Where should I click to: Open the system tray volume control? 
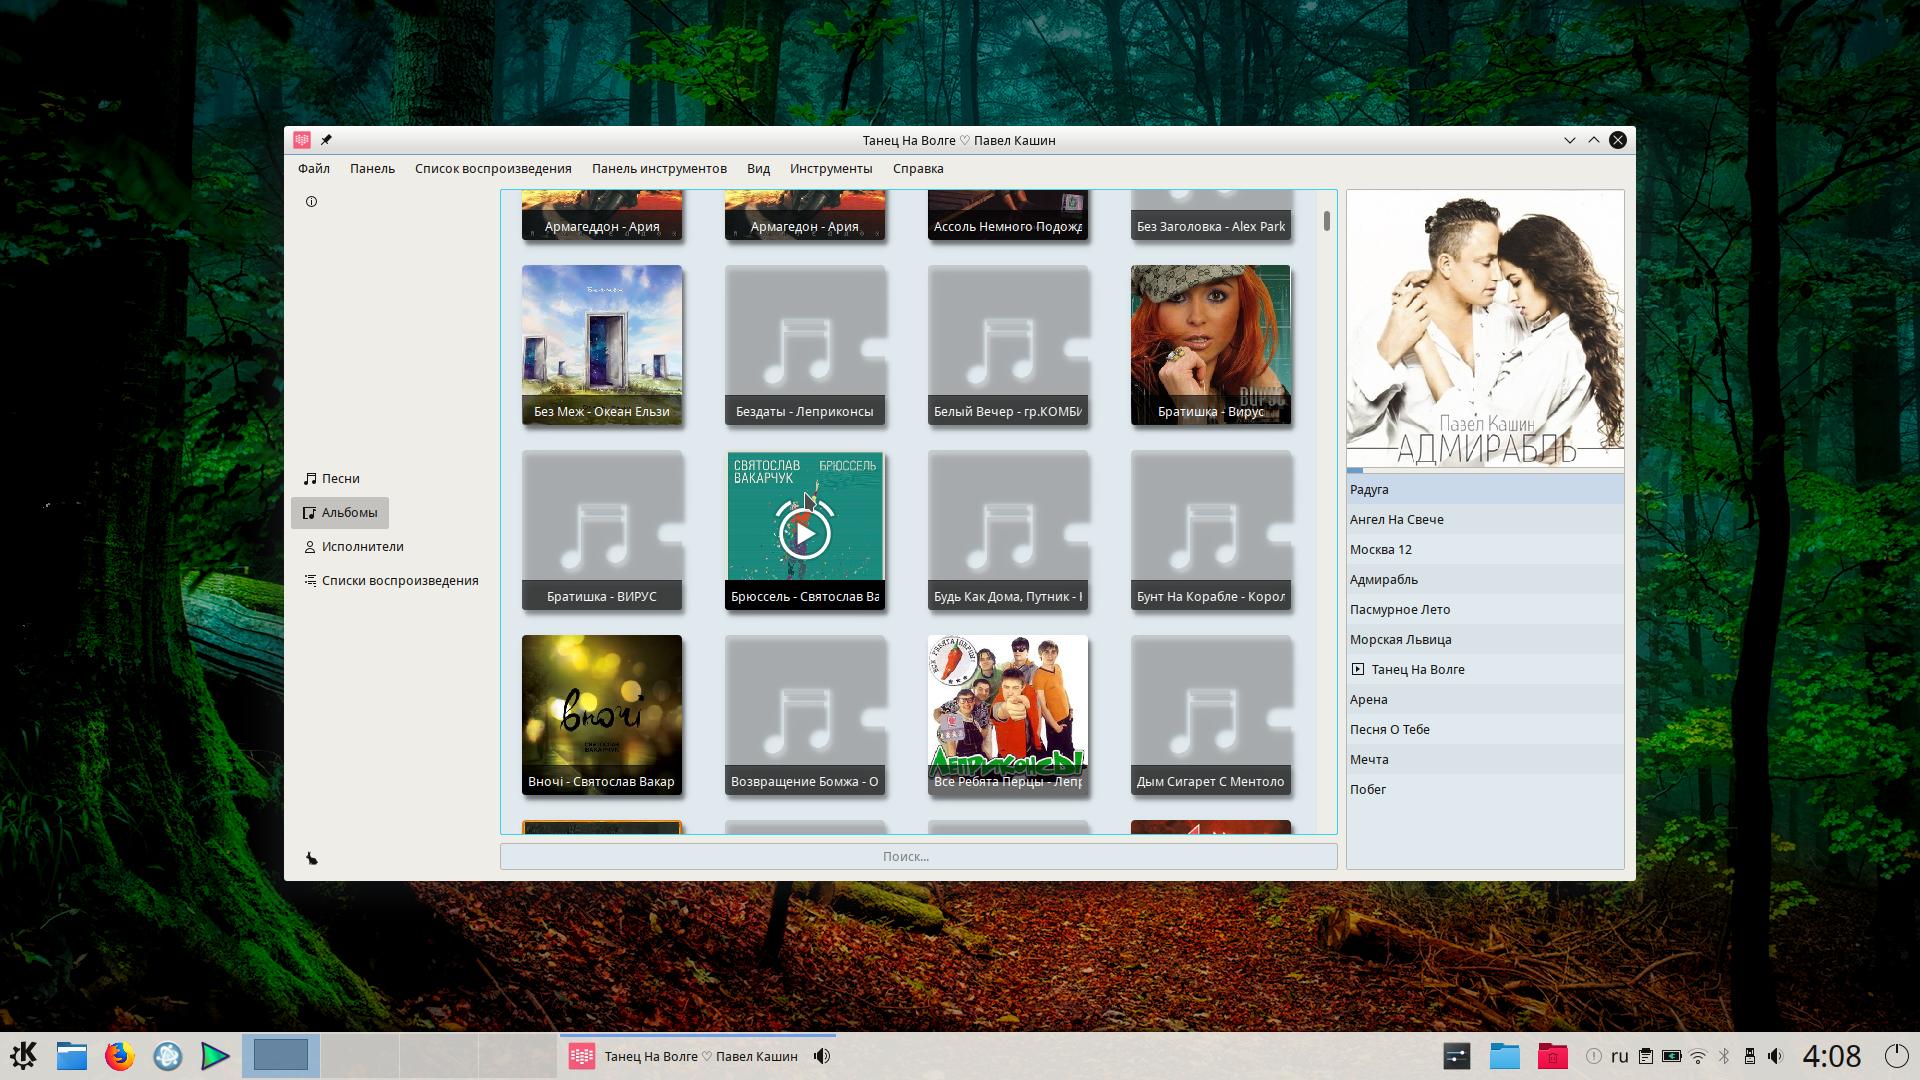(x=1775, y=1057)
